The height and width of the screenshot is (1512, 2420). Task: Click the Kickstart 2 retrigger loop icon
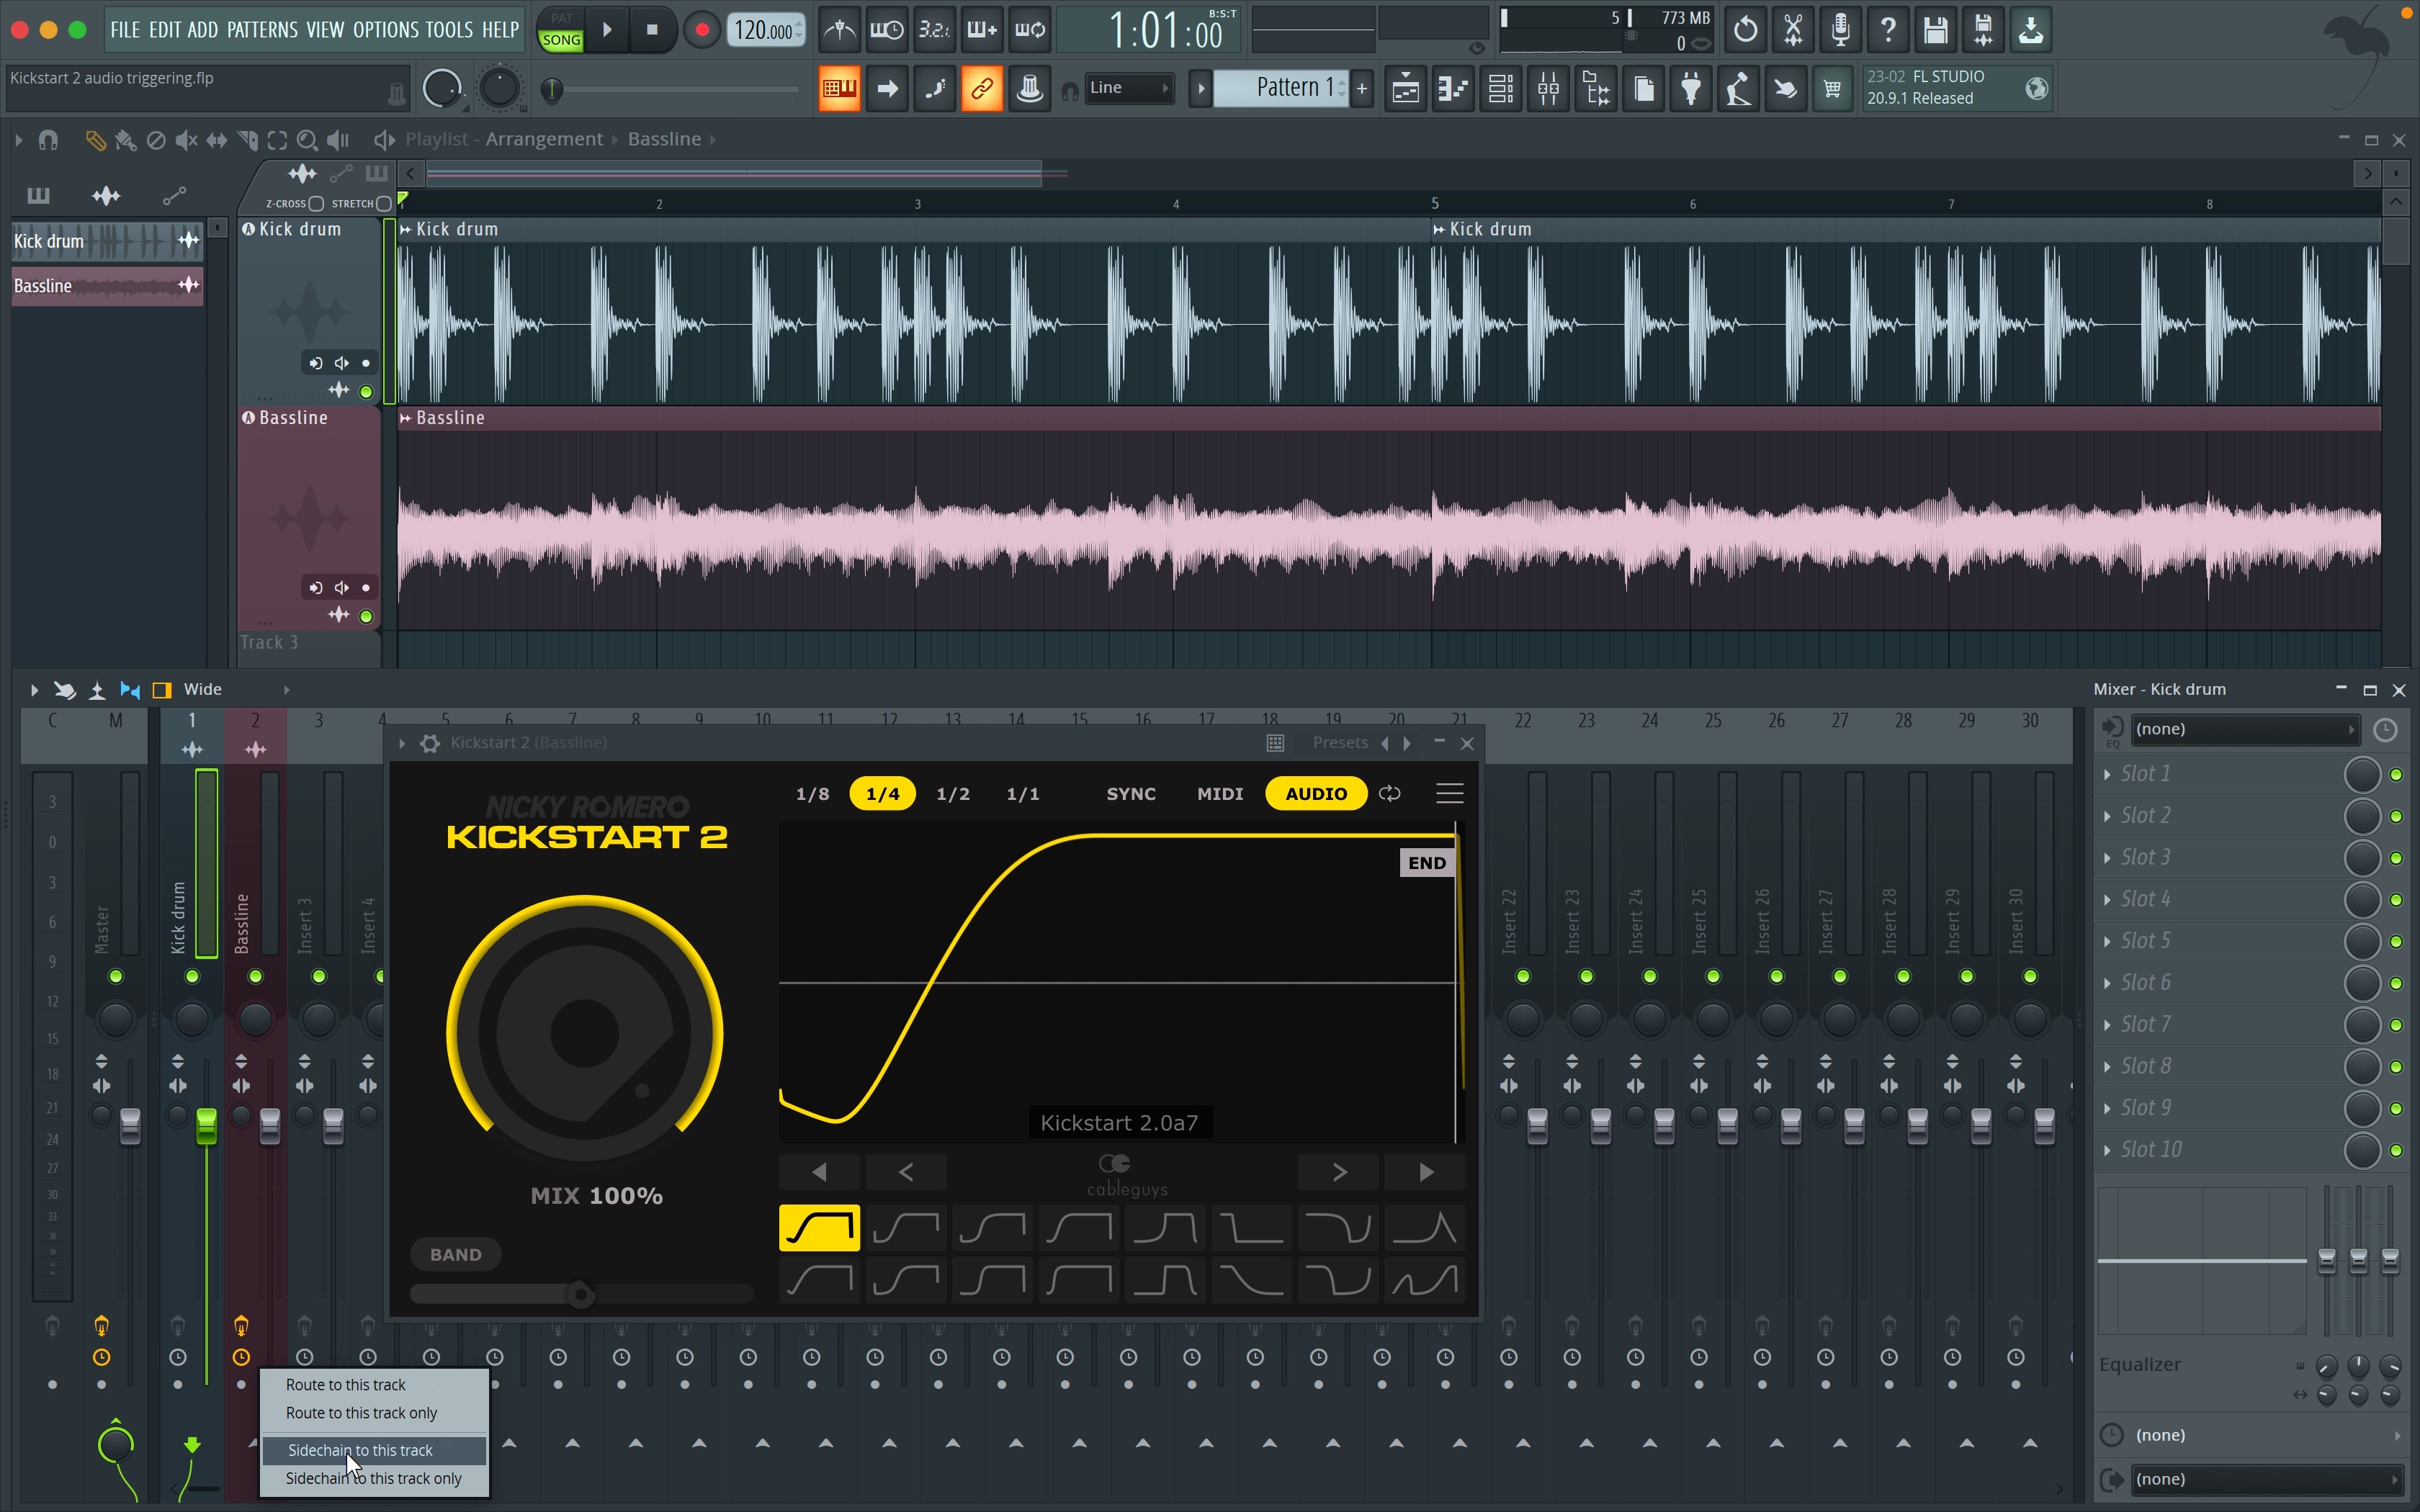pos(1389,794)
